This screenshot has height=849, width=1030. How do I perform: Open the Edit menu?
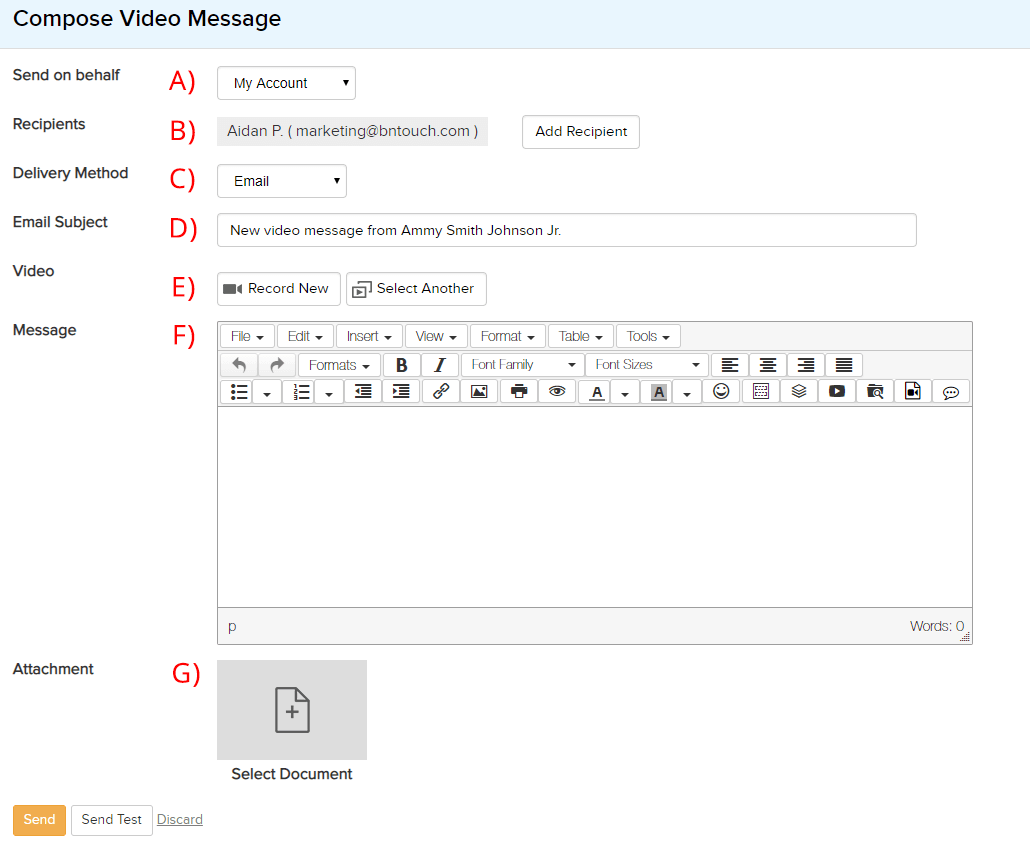click(x=305, y=336)
